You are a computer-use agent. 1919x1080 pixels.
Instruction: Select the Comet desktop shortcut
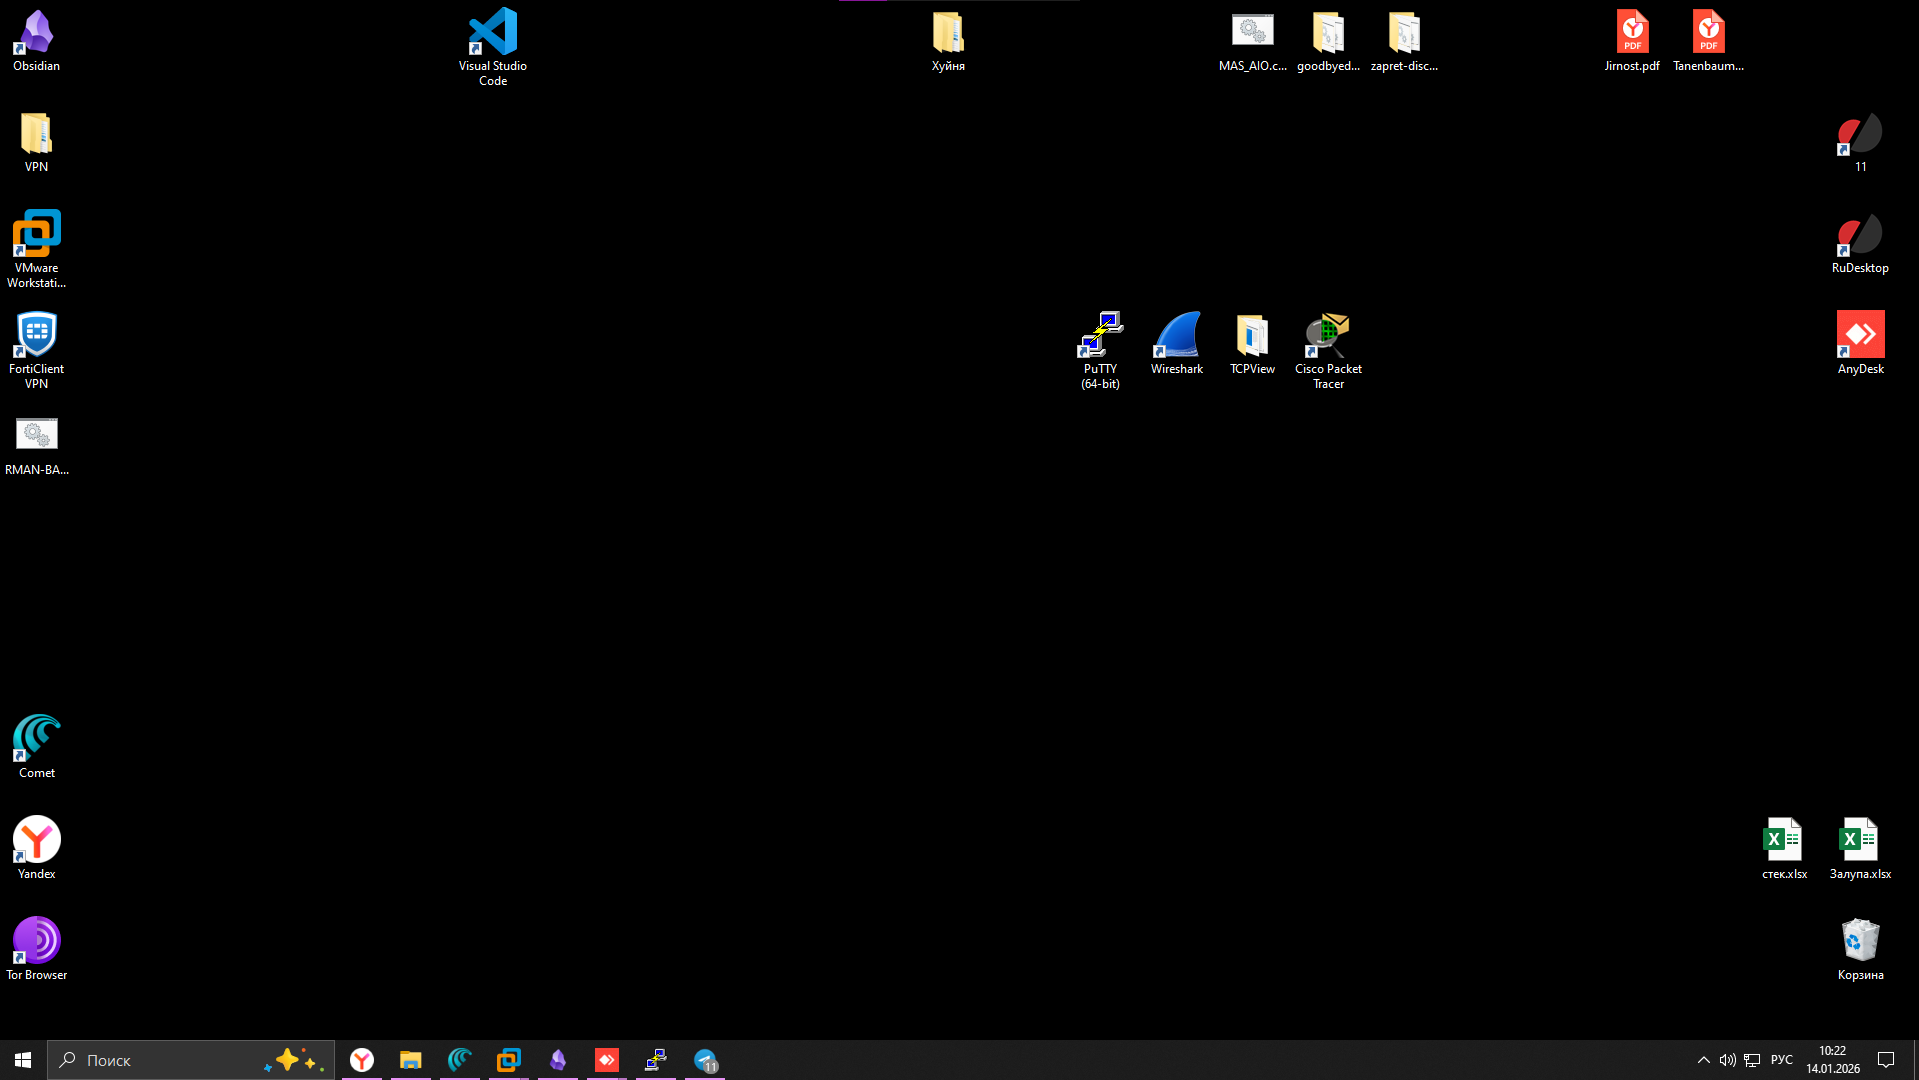point(37,748)
